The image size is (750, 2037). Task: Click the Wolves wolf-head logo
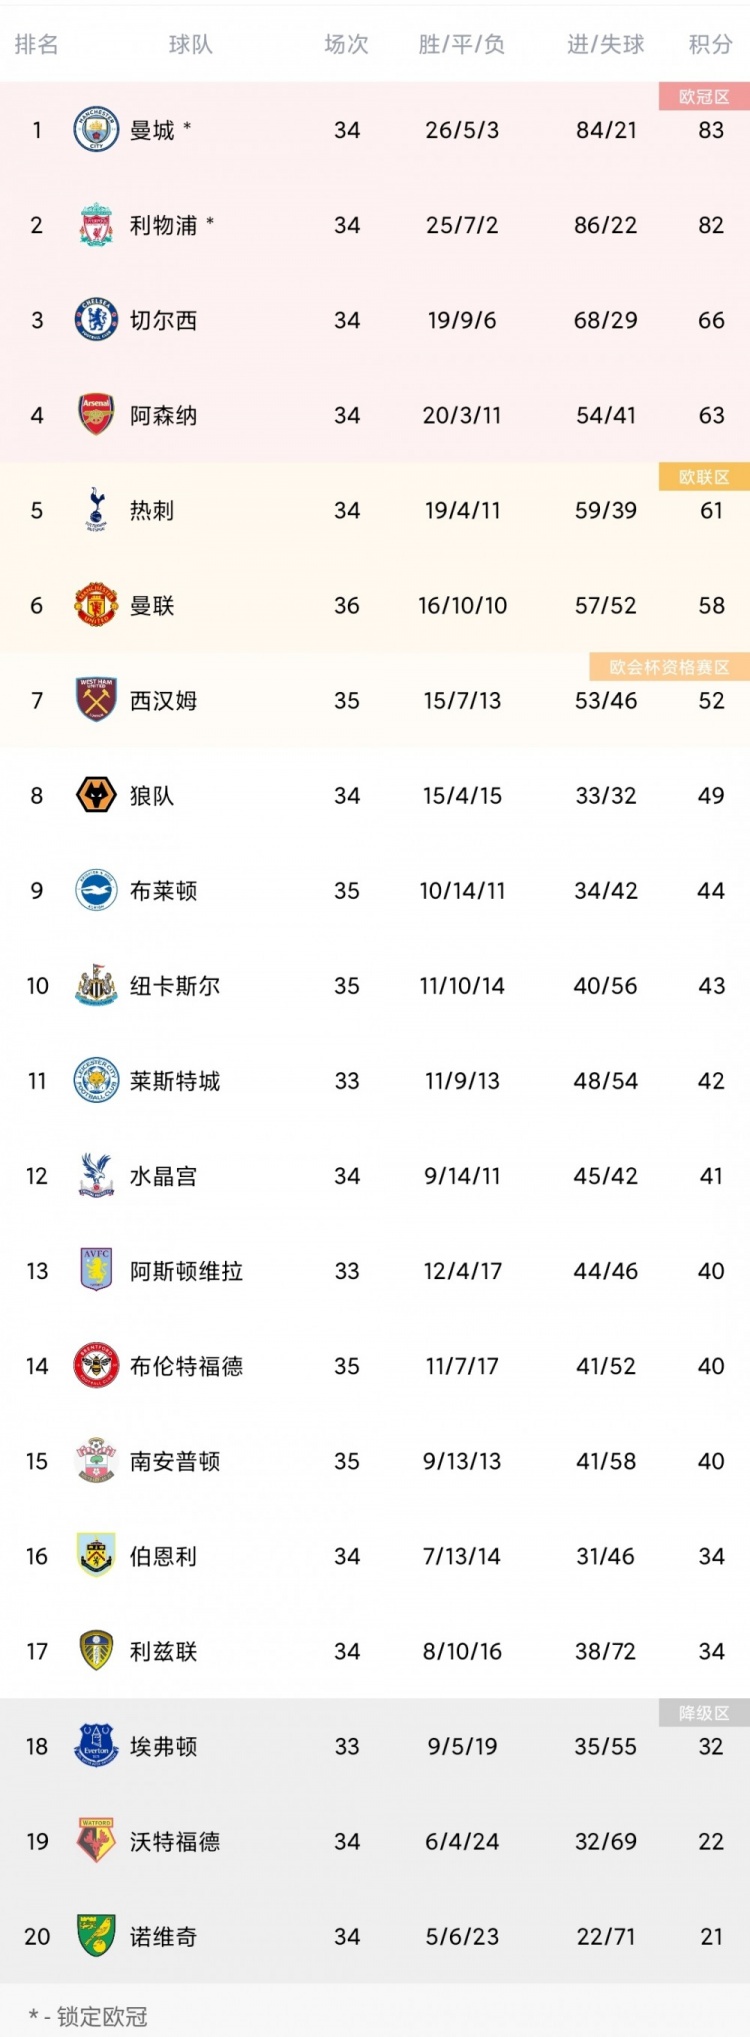point(96,796)
